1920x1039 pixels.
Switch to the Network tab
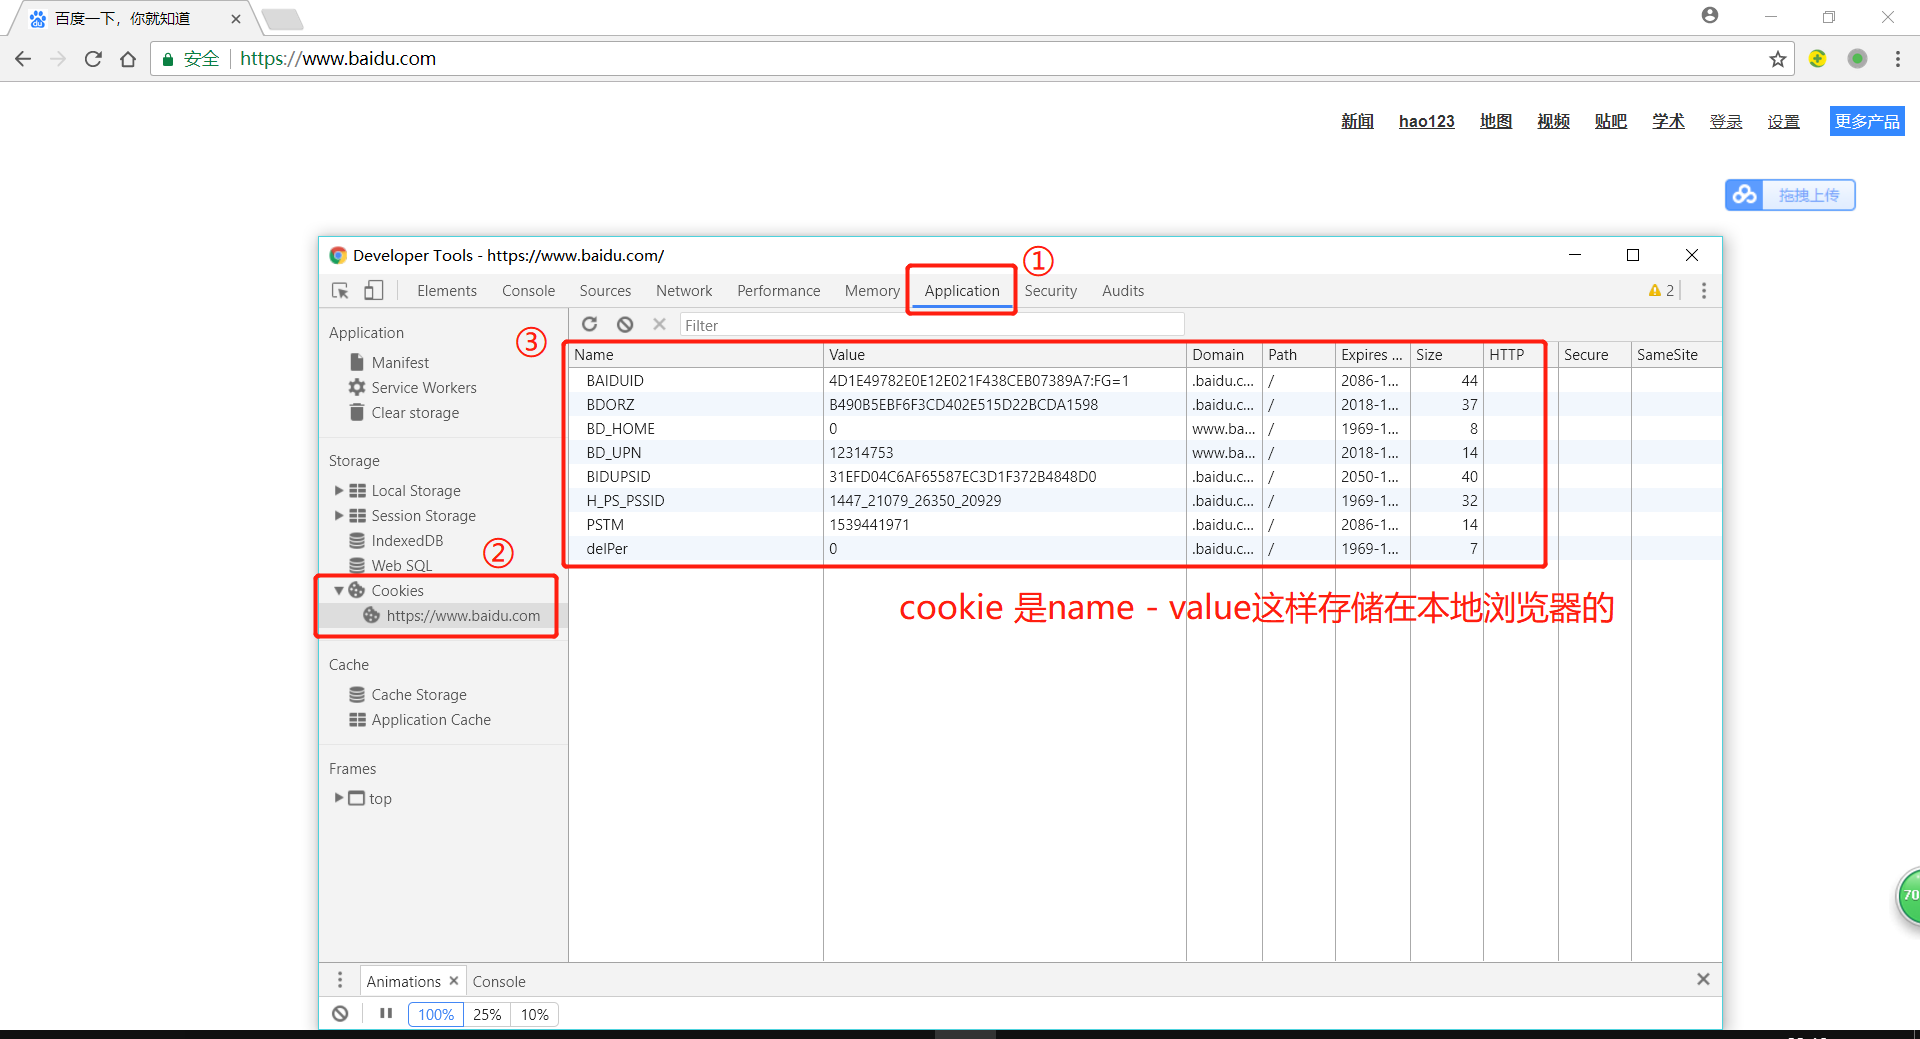click(684, 291)
